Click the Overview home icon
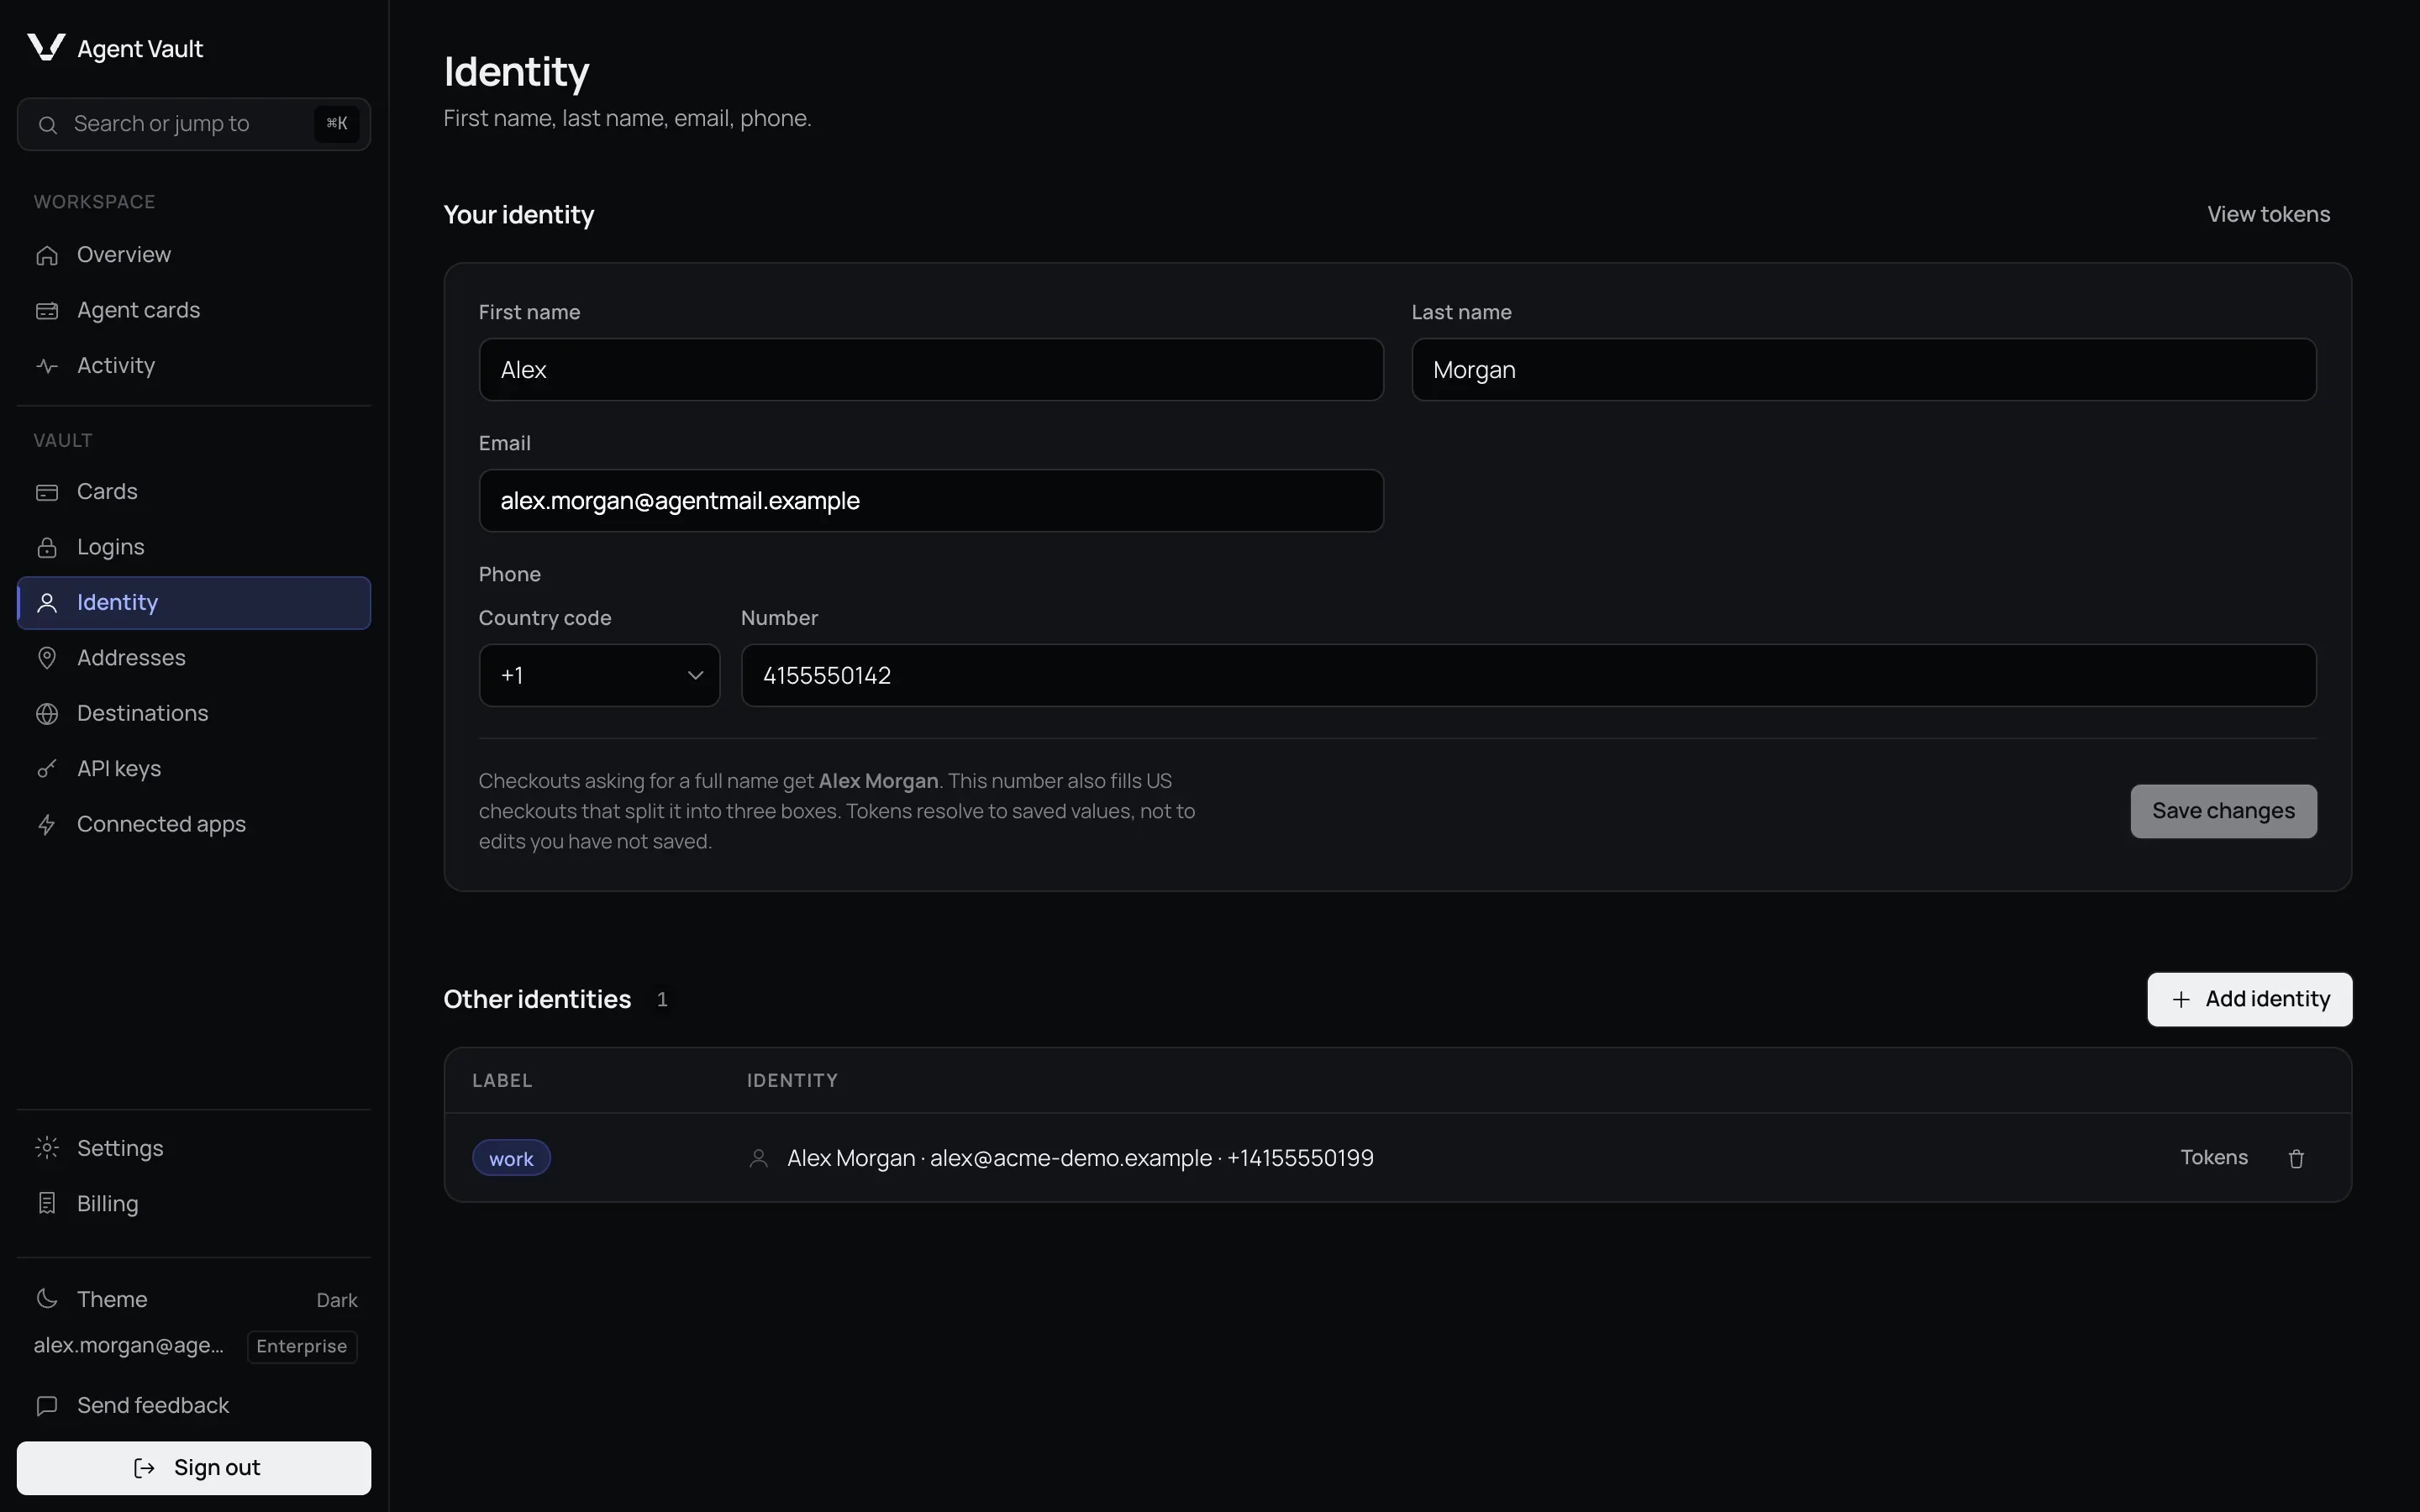Image resolution: width=2420 pixels, height=1512 pixels. click(x=47, y=255)
